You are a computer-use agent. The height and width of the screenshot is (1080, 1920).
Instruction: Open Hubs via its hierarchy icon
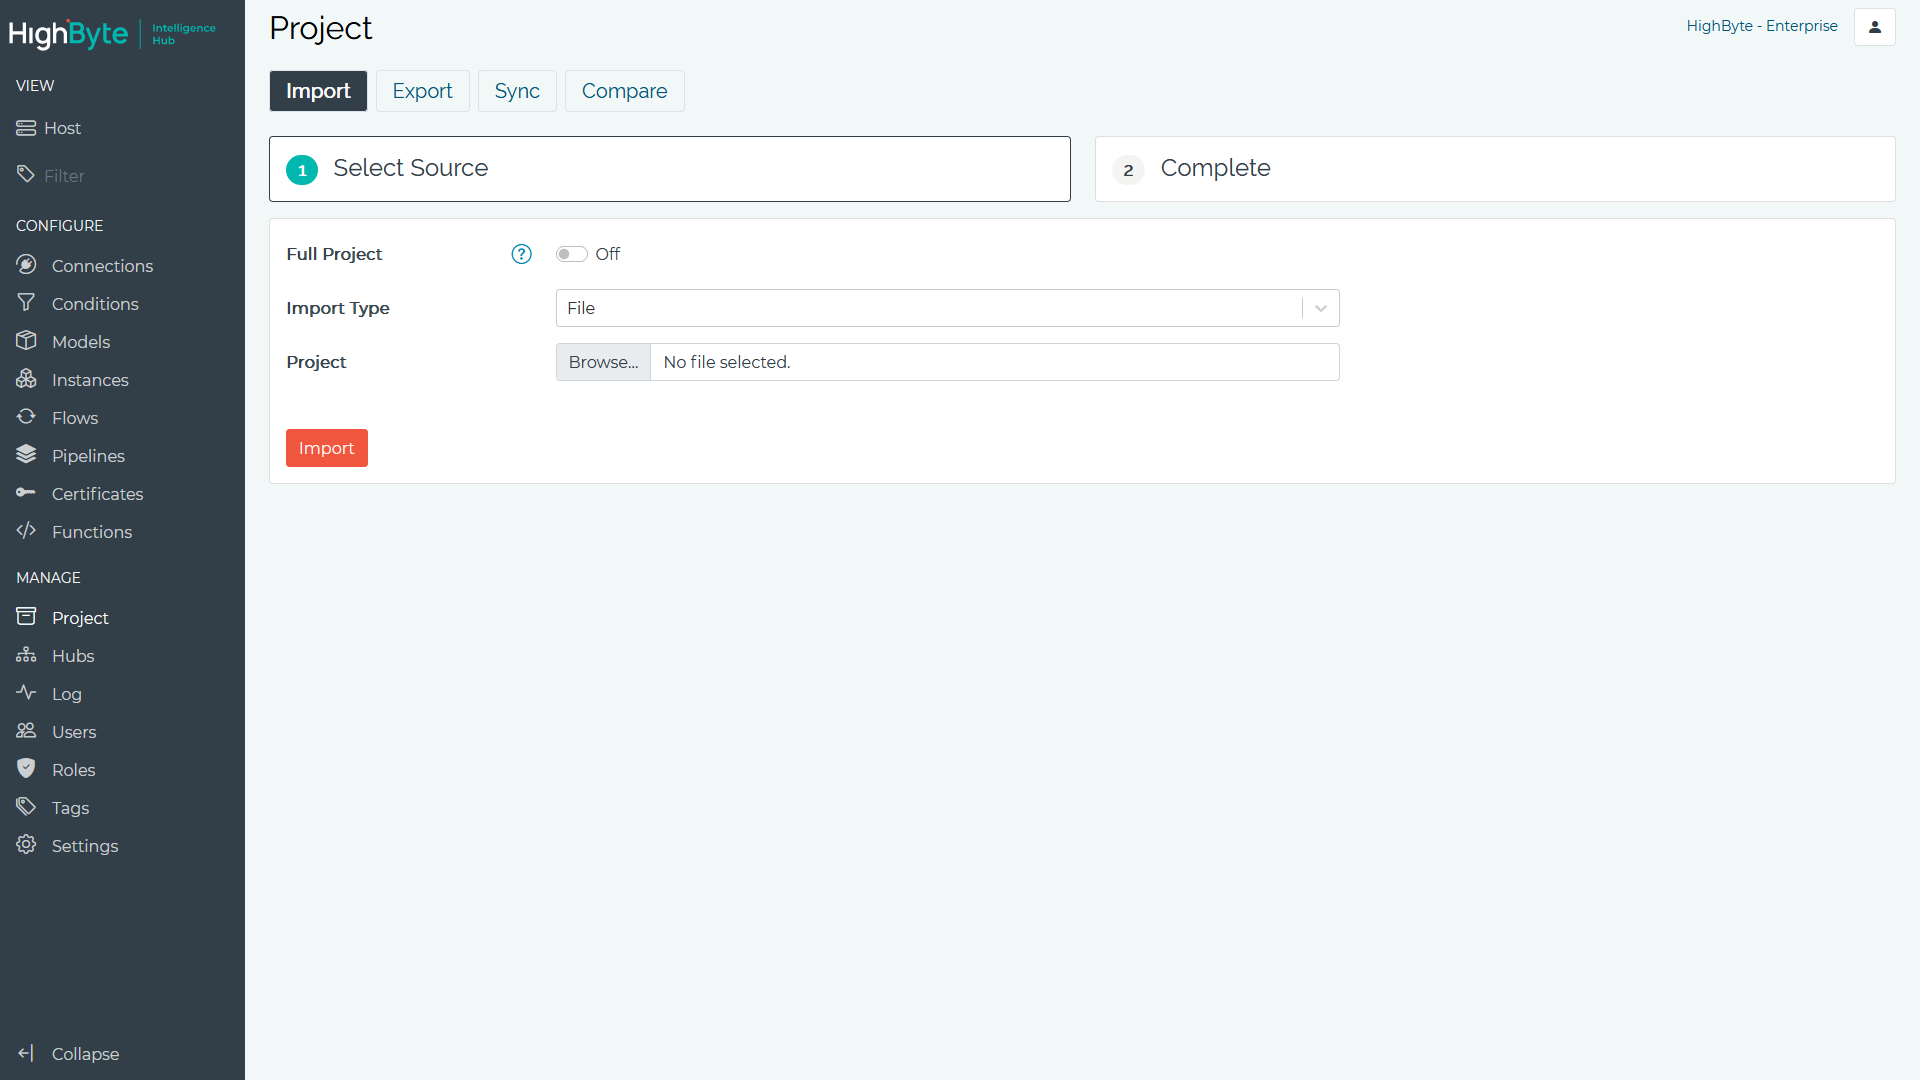click(x=26, y=655)
